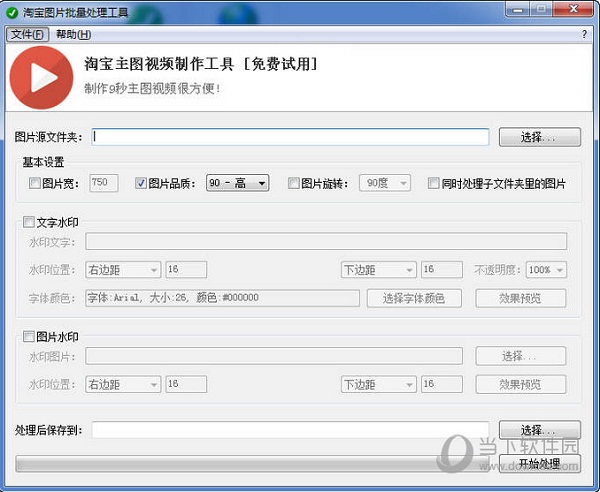Screen dimensions: 600x492
Task: Click the 制作9秒主图视频很方便! subtitle text
Action: tap(152, 88)
